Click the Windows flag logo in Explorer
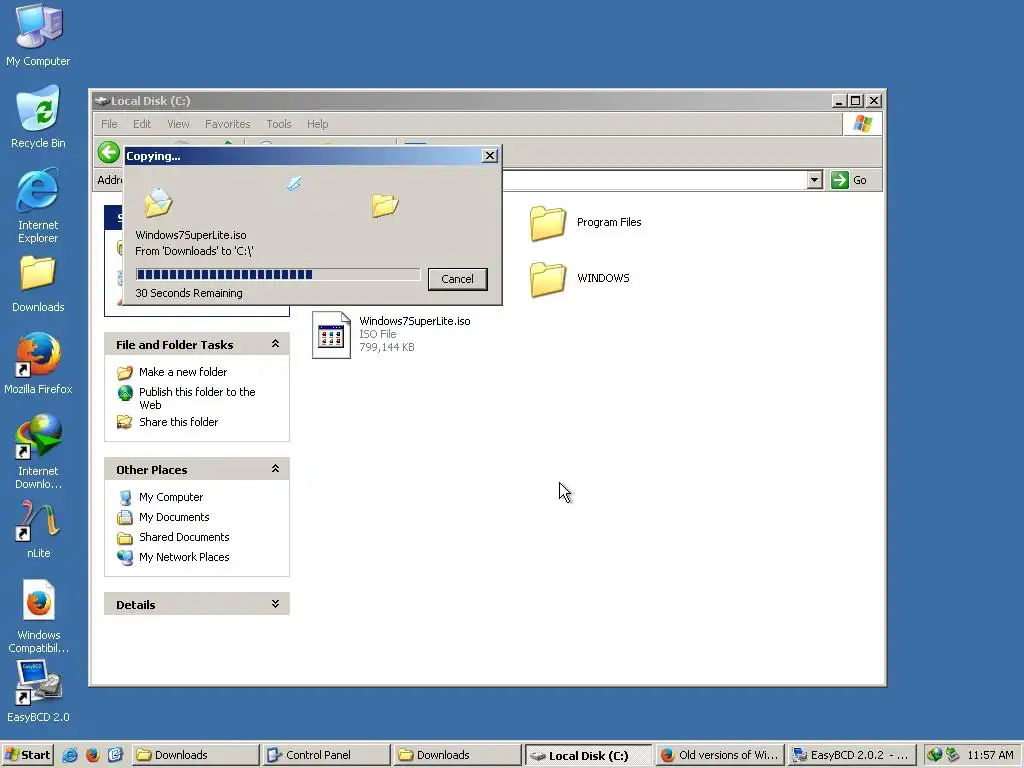The image size is (1024, 768). click(x=862, y=123)
